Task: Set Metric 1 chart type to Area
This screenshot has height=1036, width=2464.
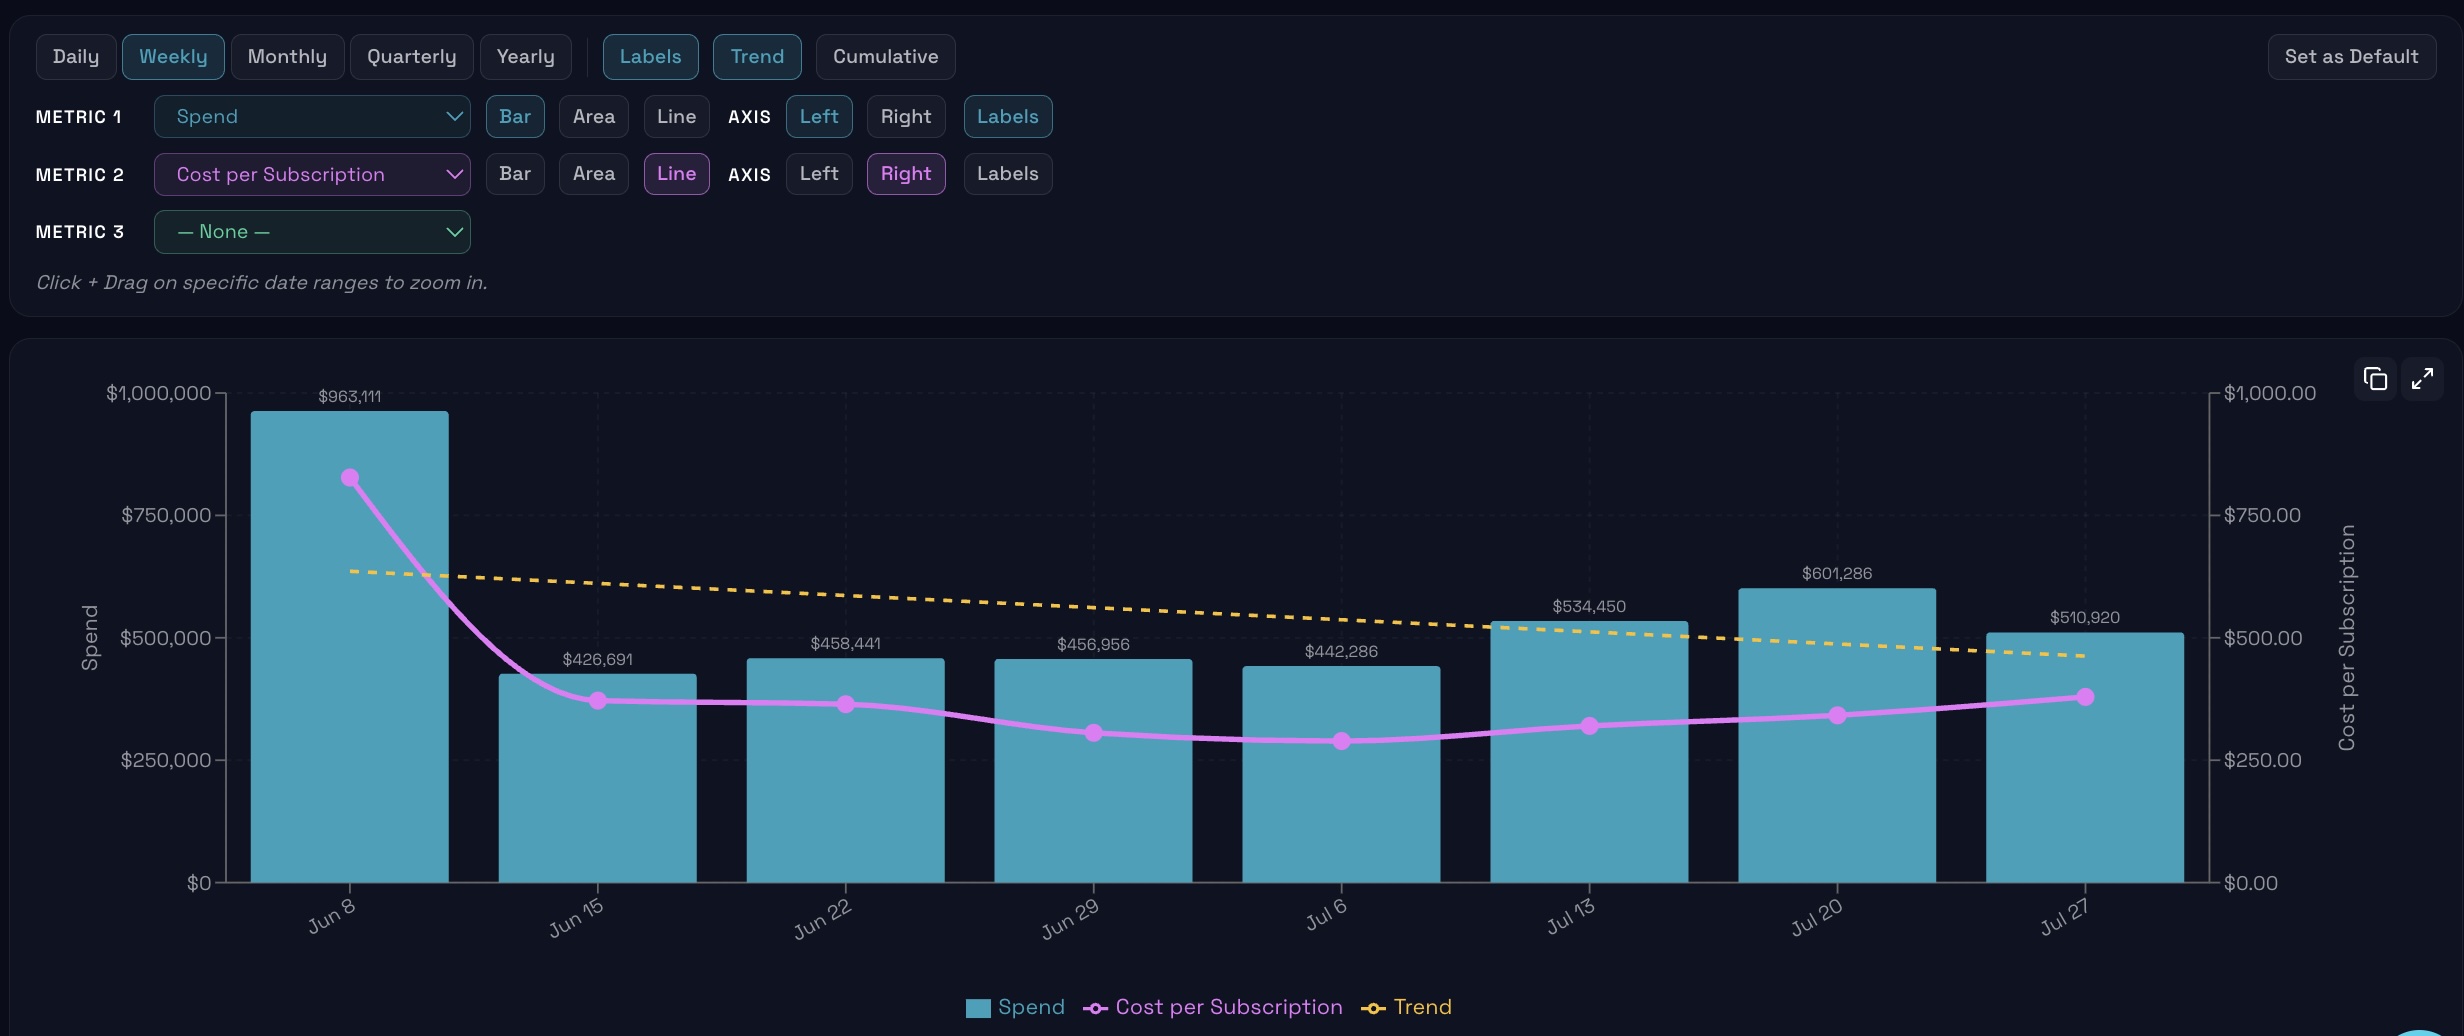Action: (594, 117)
